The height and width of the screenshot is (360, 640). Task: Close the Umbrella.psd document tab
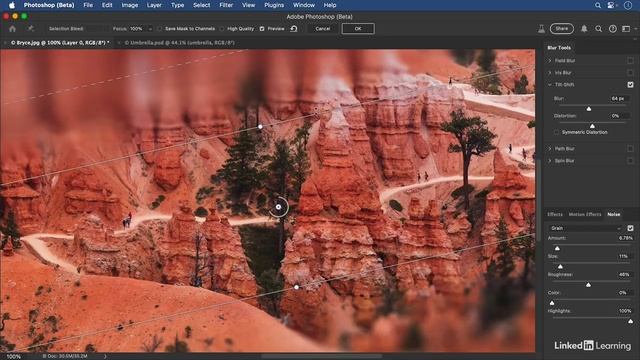pyautogui.click(x=119, y=42)
